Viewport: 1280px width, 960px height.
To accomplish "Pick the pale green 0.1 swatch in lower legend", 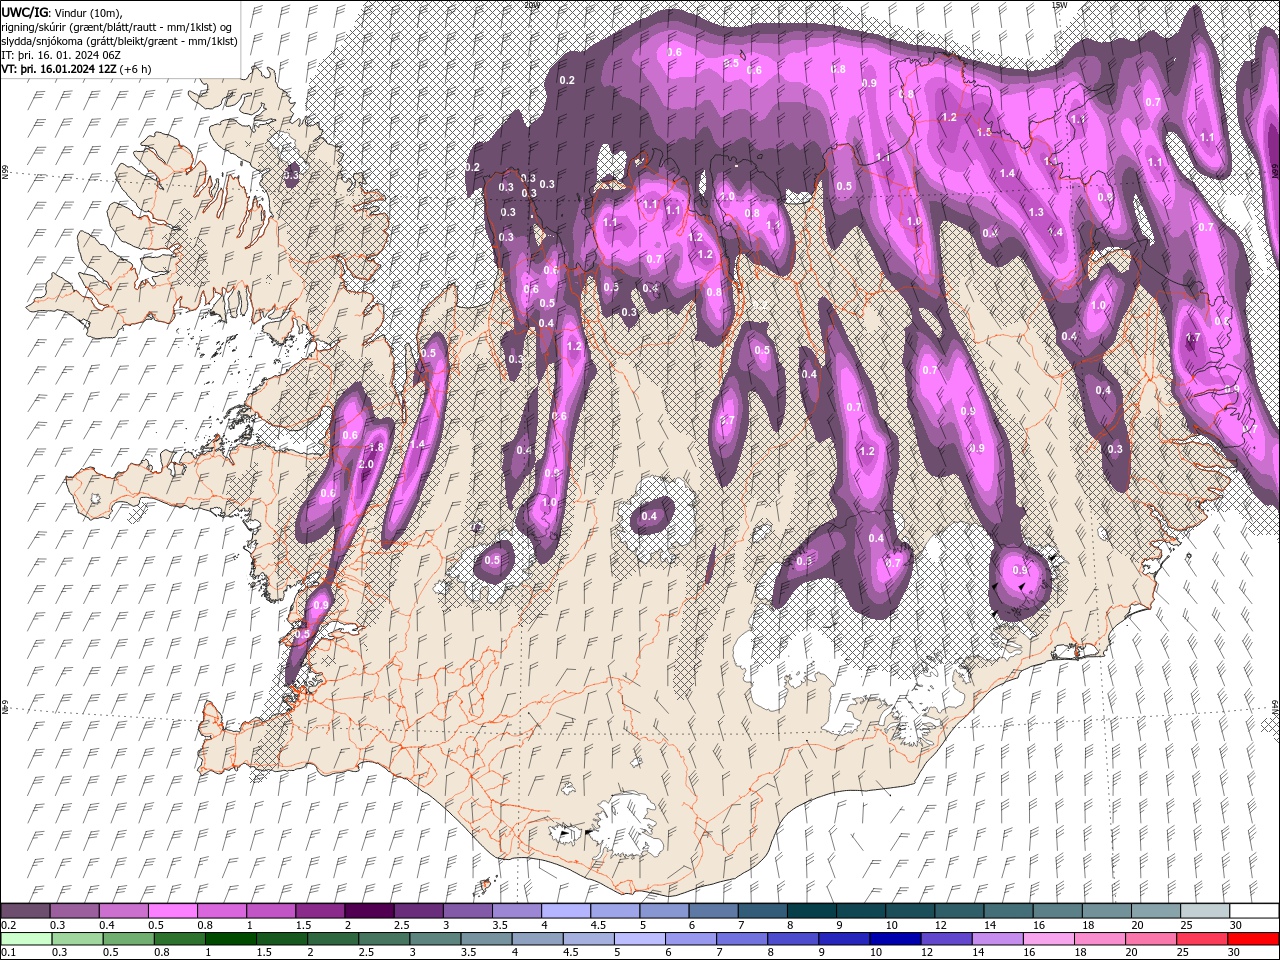I will (x=26, y=939).
